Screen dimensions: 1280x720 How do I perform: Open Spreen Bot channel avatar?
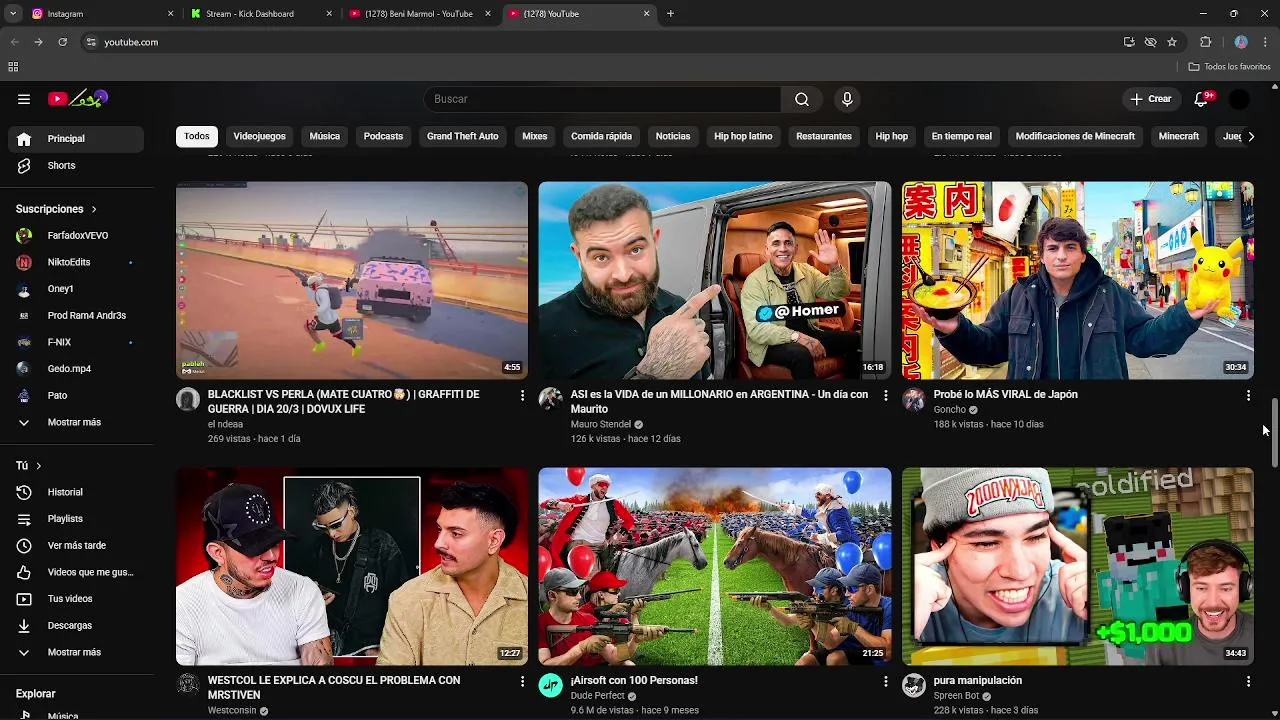coord(913,685)
